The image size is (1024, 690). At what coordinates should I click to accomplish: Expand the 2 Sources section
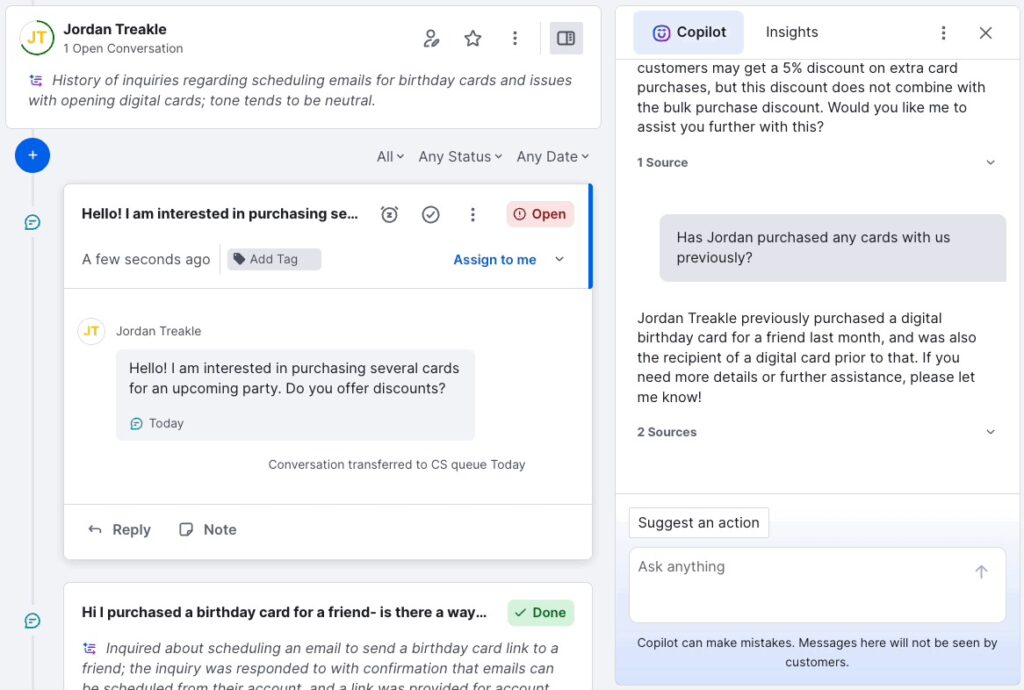pos(991,432)
